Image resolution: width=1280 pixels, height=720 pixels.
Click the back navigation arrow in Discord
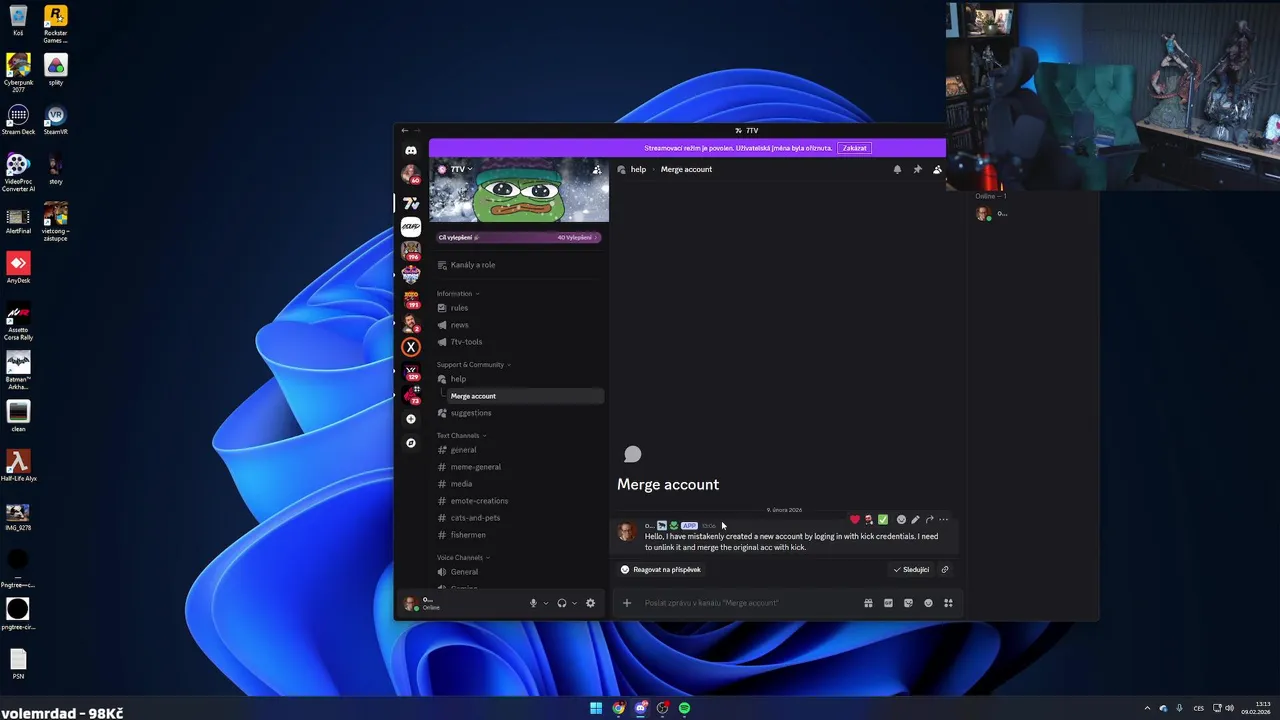tap(404, 130)
